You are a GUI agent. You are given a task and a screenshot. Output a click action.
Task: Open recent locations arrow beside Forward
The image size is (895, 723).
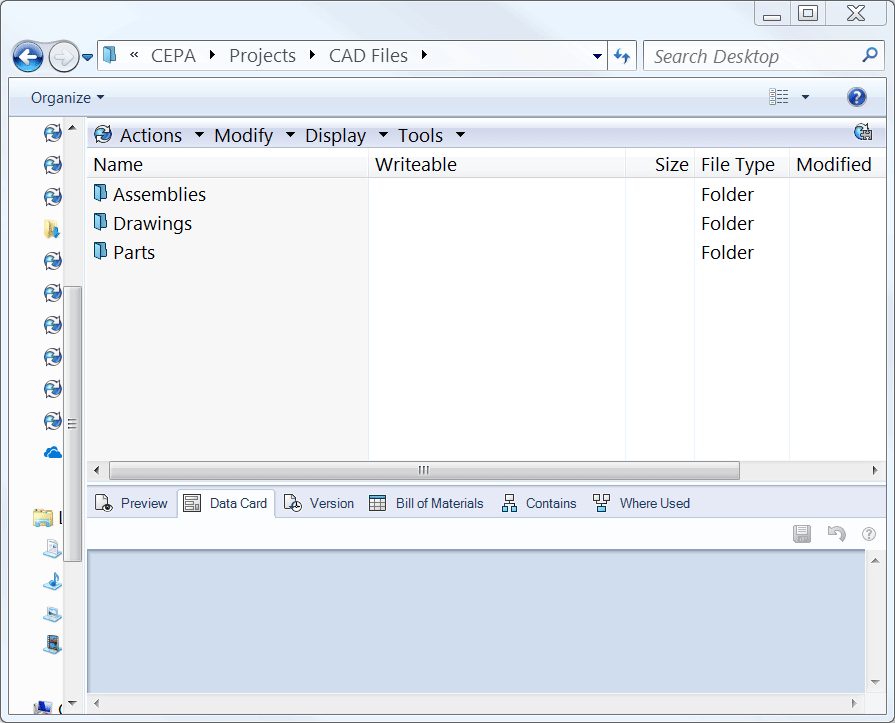[87, 57]
